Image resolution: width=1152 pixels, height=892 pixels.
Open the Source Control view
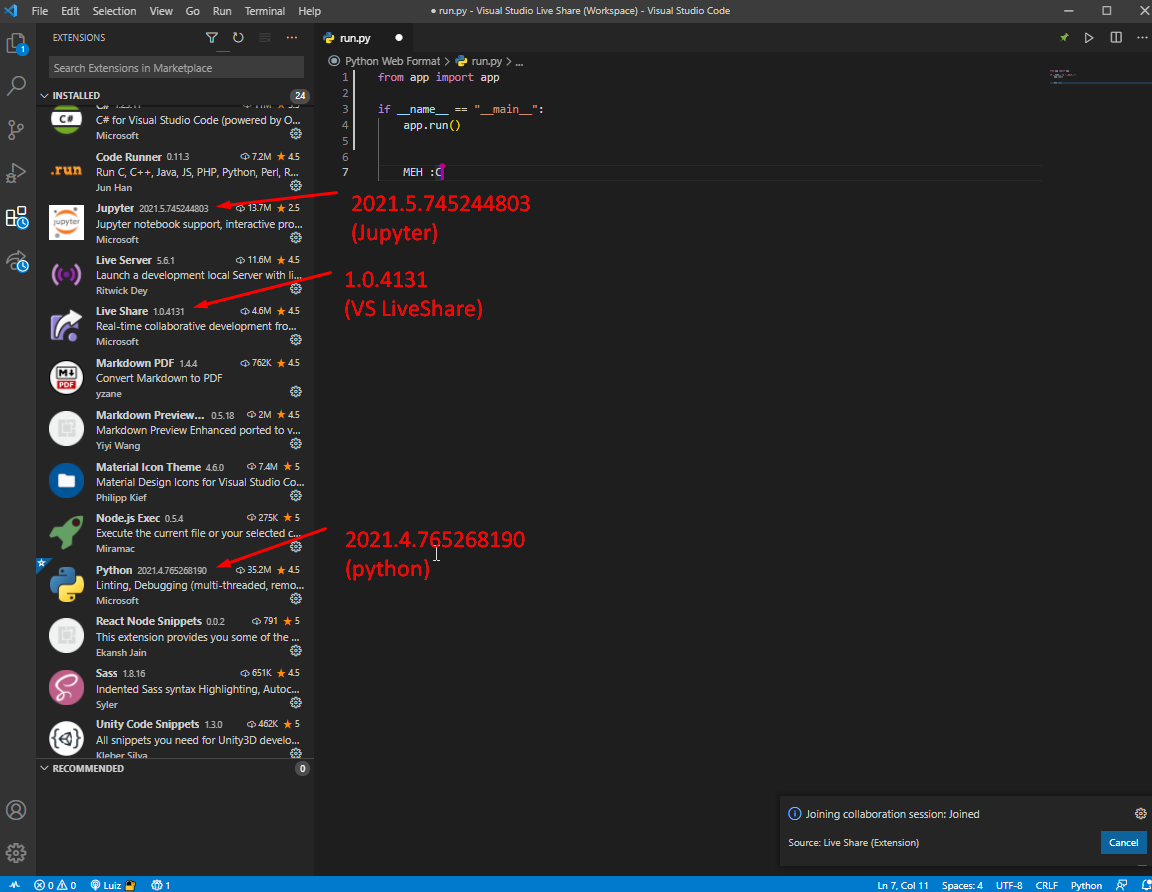[16, 130]
